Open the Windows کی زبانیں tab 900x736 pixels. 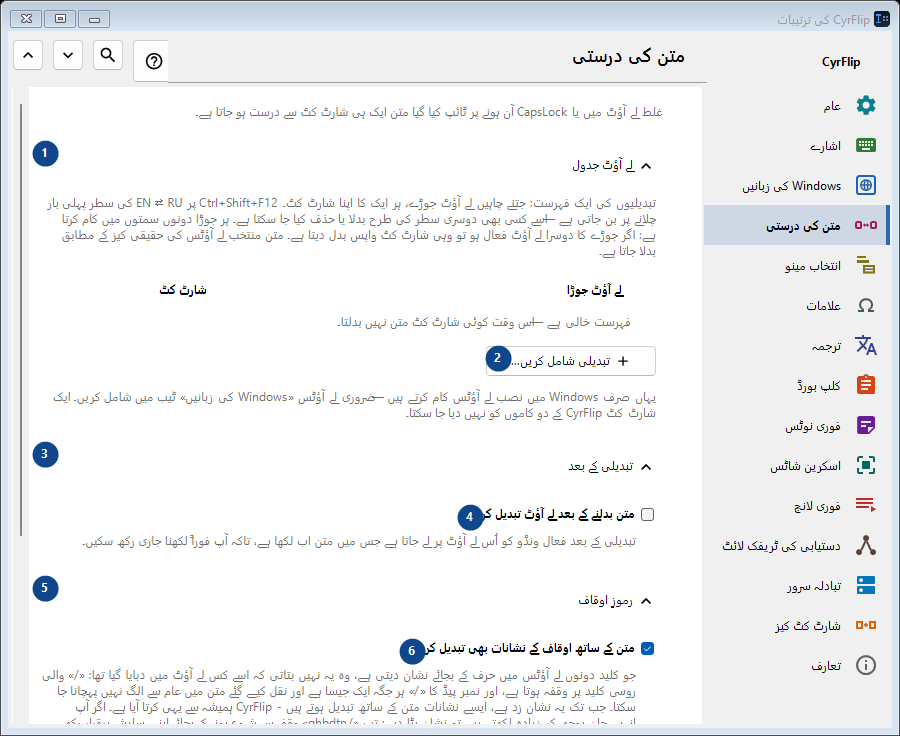coord(796,185)
